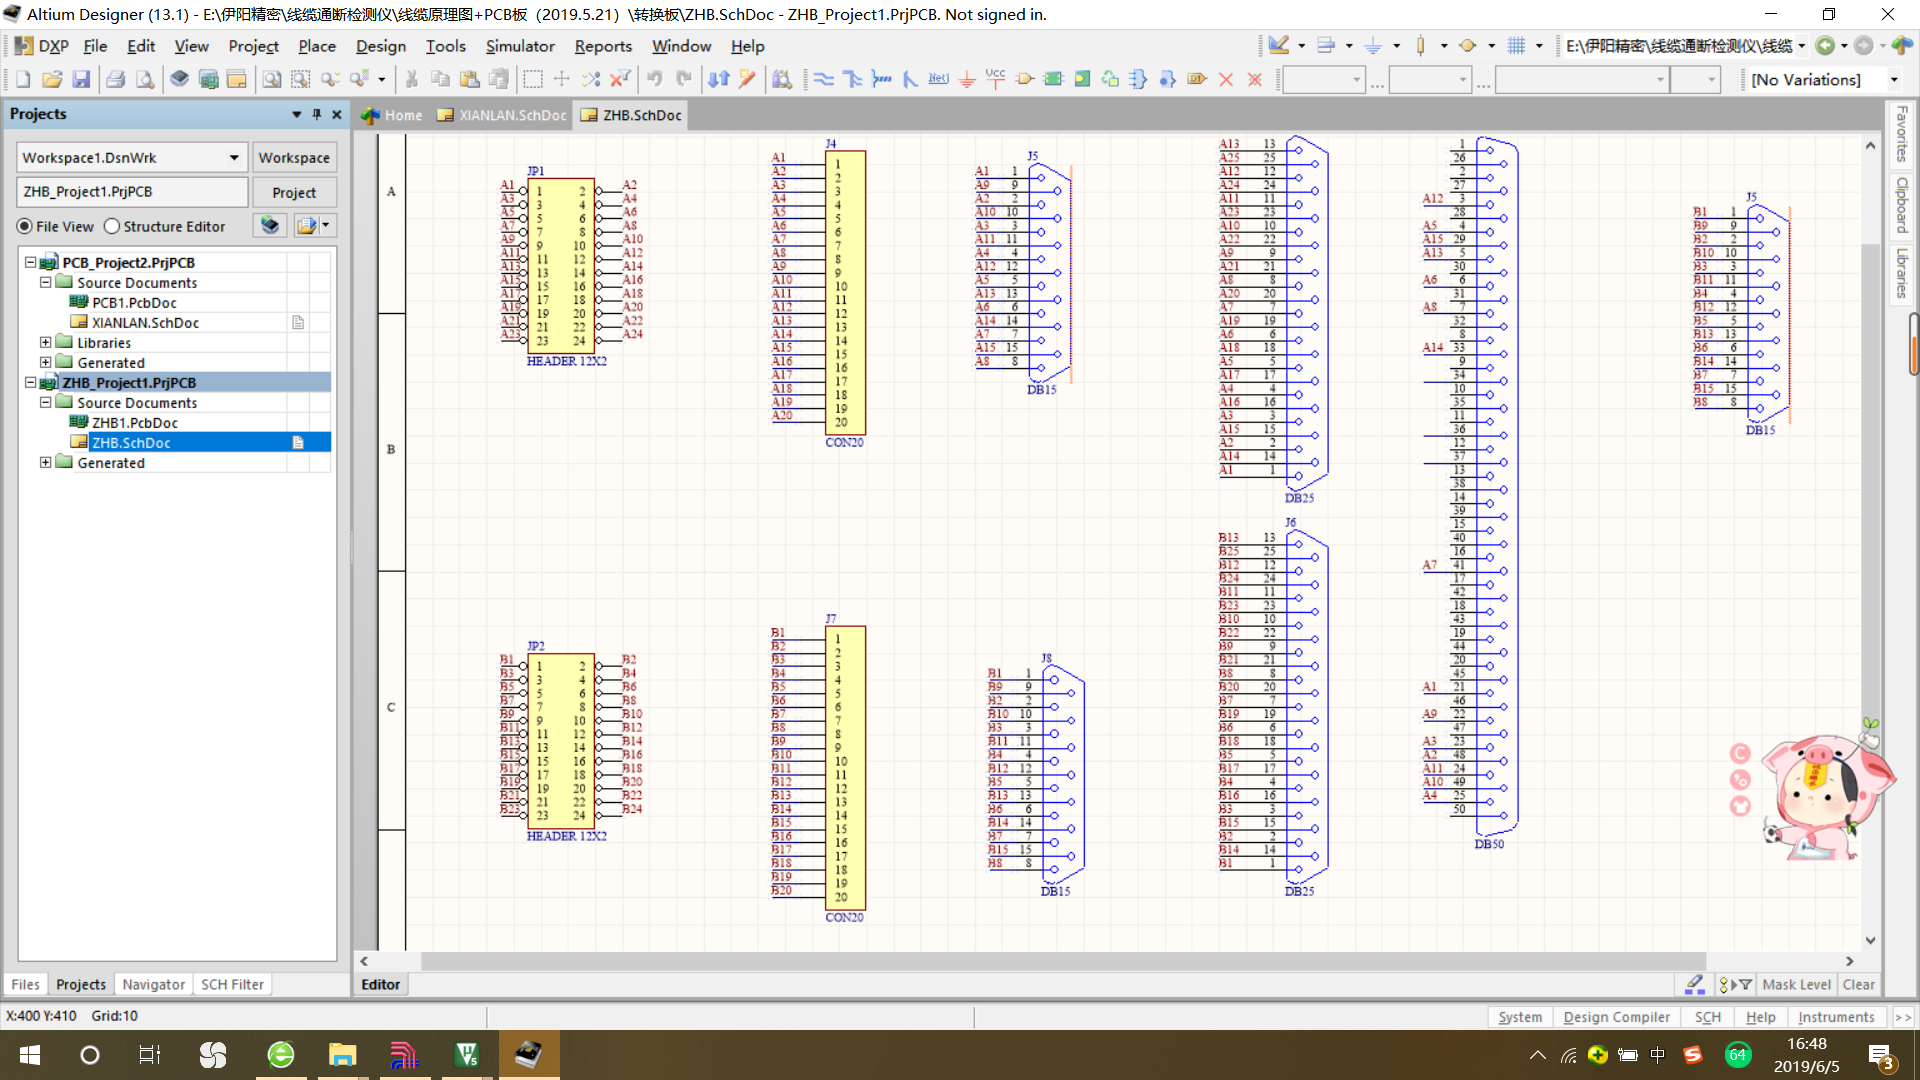Select File View radio button
The height and width of the screenshot is (1080, 1920).
(24, 227)
